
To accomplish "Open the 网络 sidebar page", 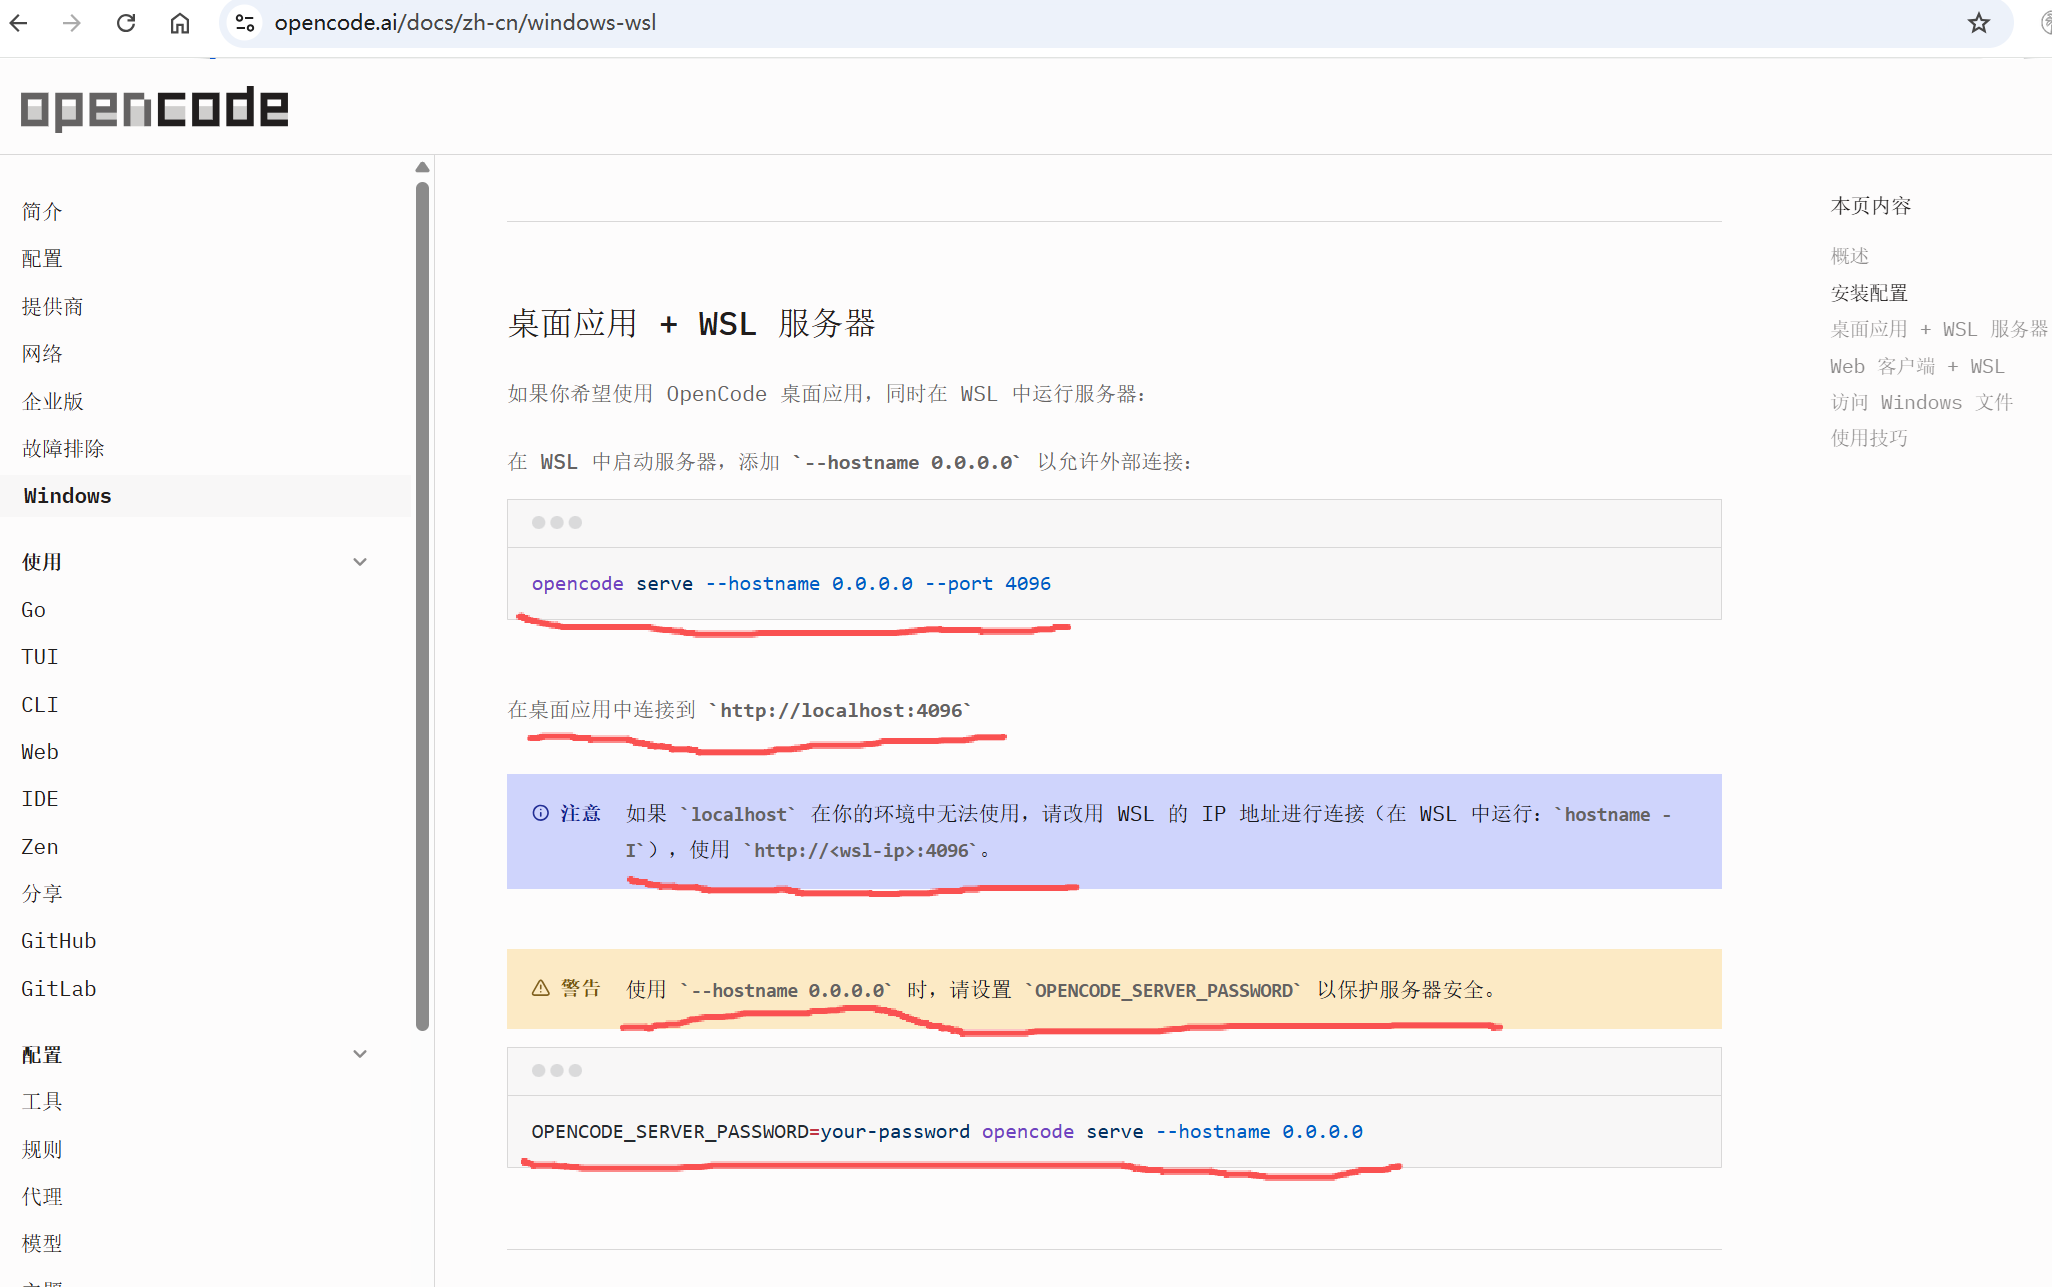I will [42, 354].
